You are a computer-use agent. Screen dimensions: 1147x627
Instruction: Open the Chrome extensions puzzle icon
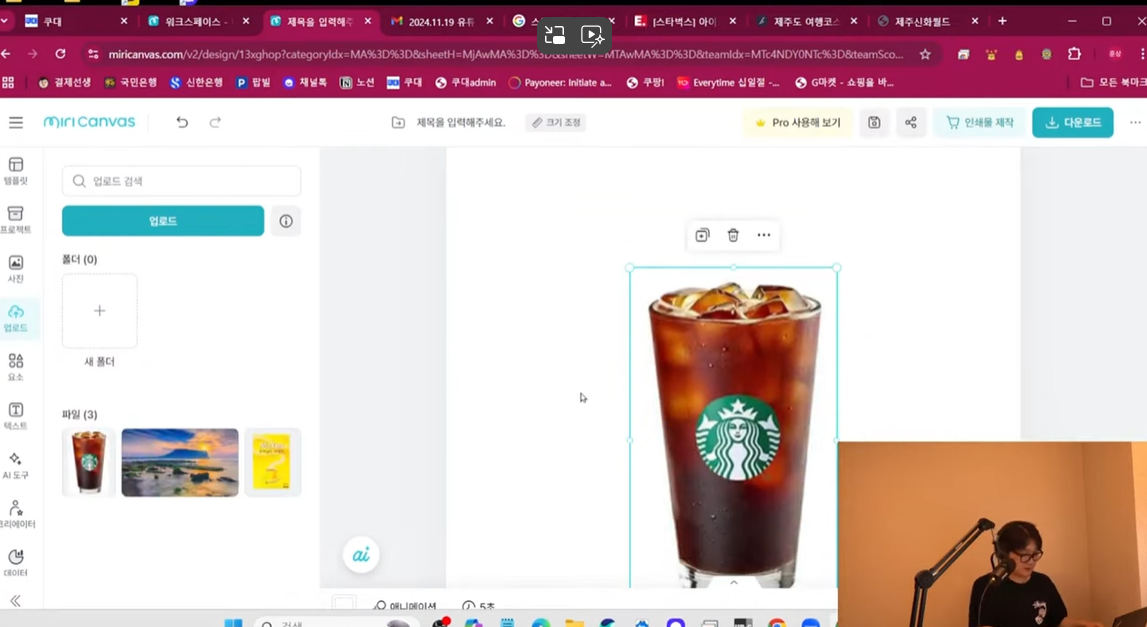coord(1074,54)
